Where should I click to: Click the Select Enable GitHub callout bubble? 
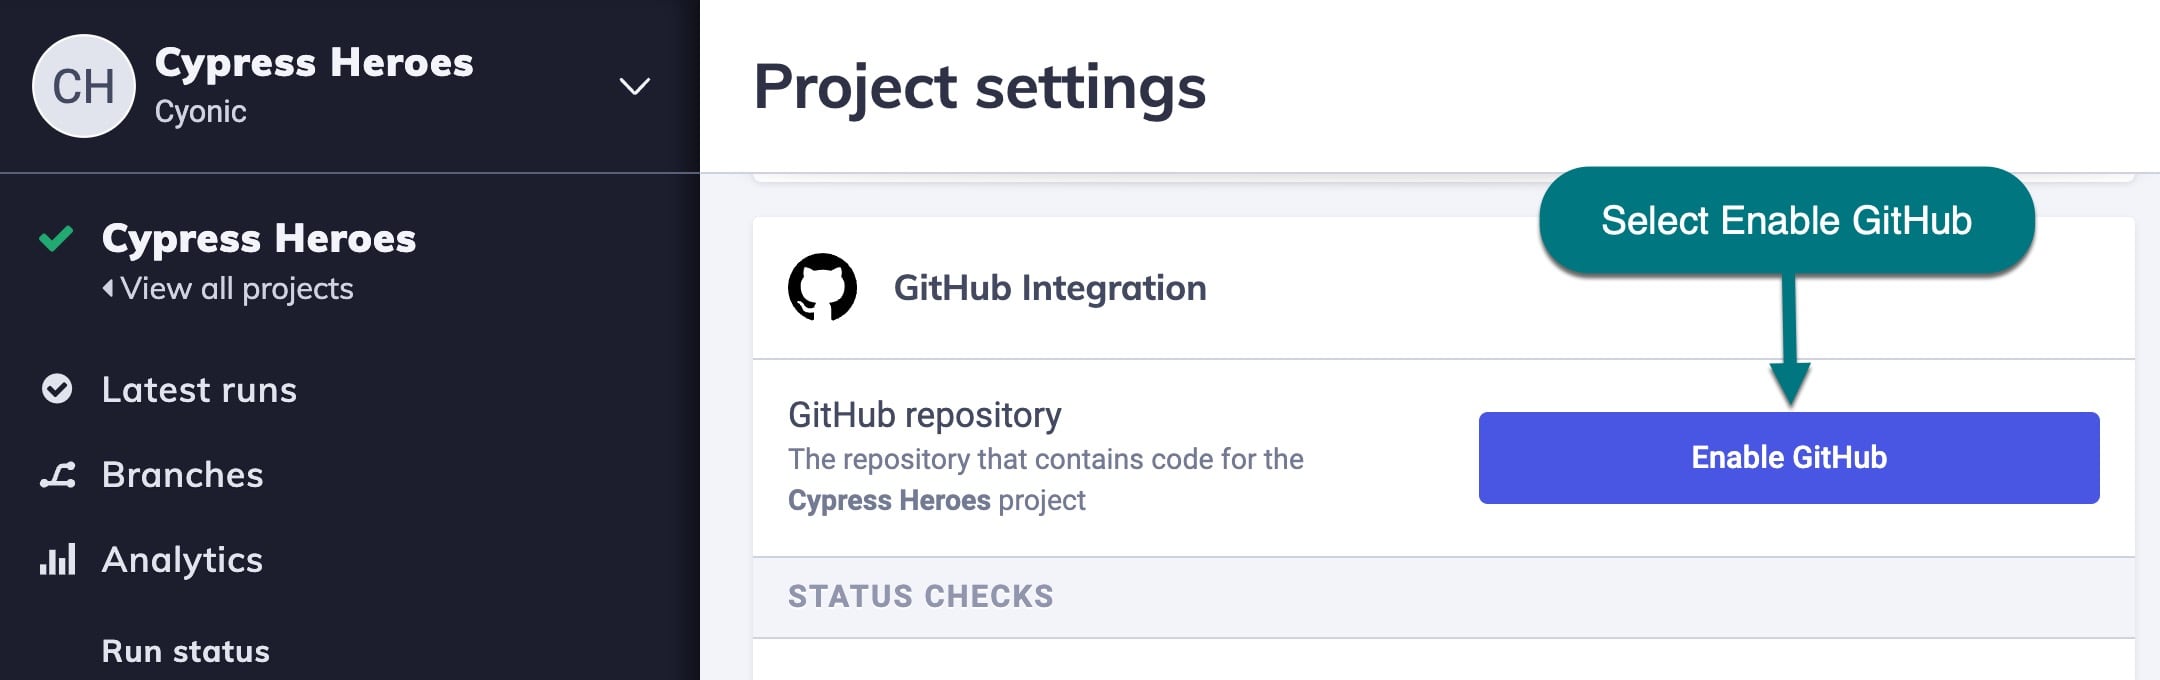pyautogui.click(x=1786, y=221)
